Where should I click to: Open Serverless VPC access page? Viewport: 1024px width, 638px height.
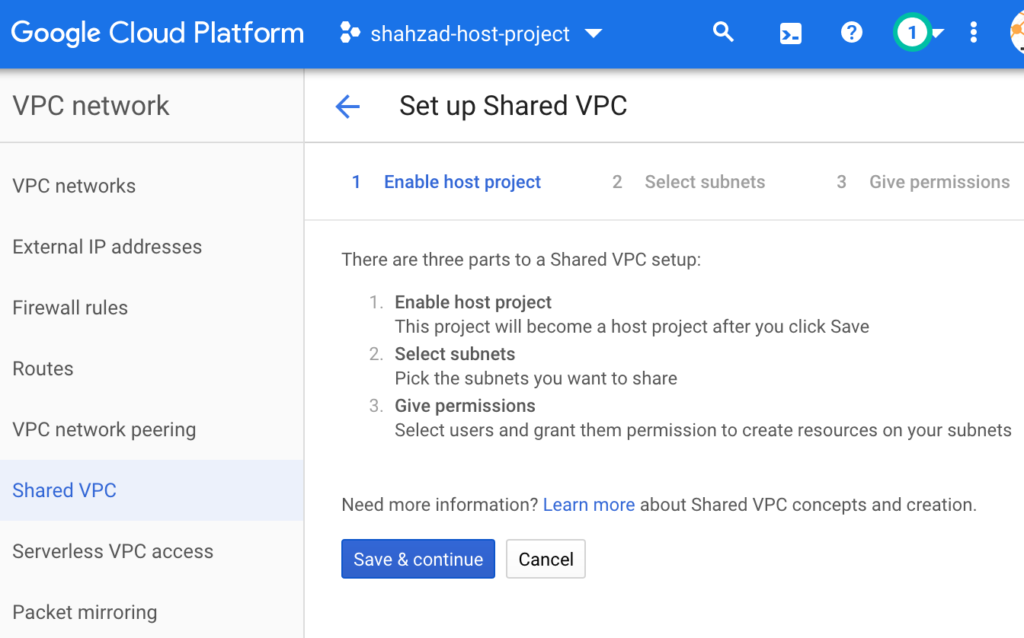click(x=152, y=551)
